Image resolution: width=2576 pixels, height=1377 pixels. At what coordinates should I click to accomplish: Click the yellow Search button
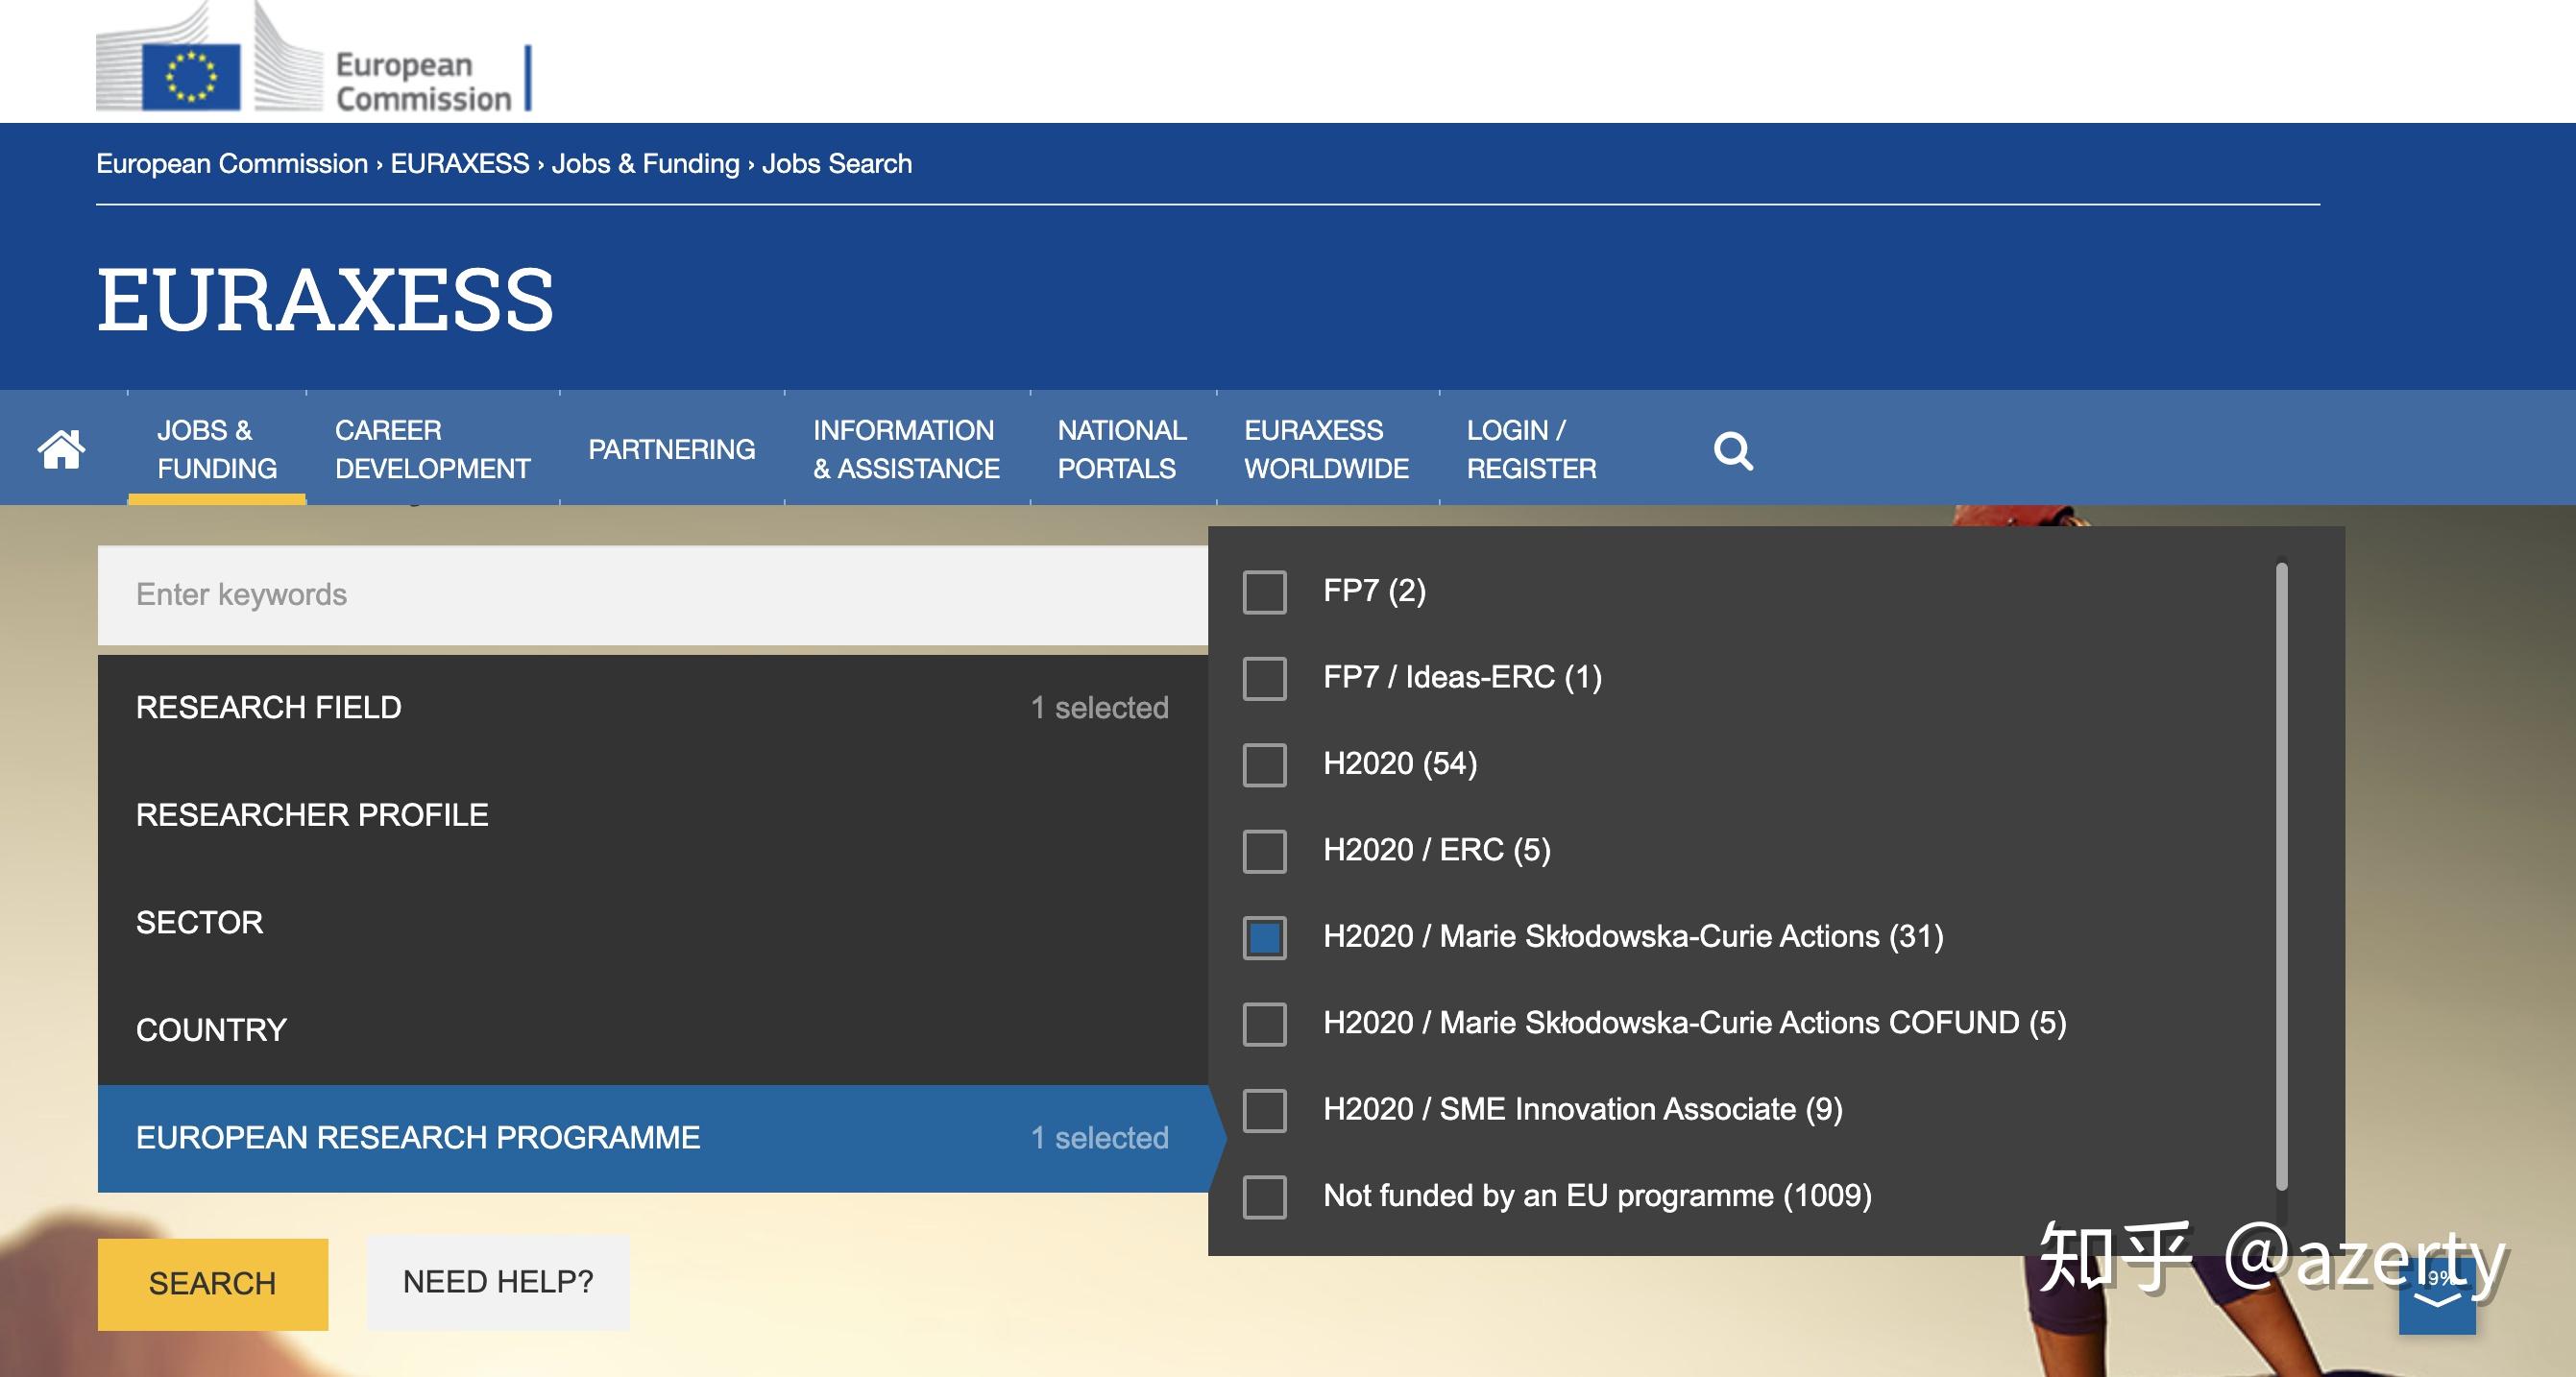click(213, 1284)
